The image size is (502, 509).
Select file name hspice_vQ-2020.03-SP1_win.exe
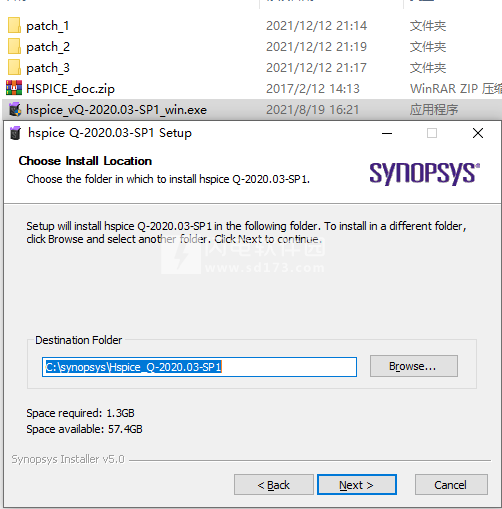pyautogui.click(x=117, y=110)
